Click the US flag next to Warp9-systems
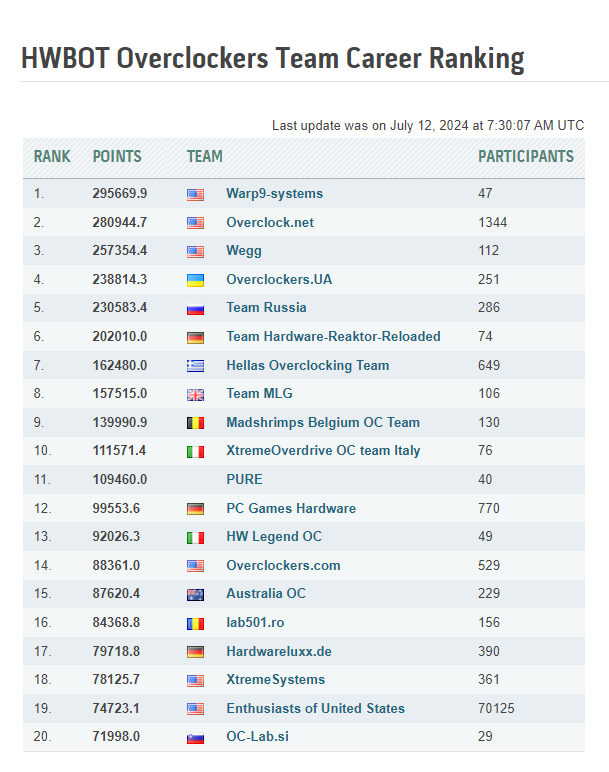Image resolution: width=609 pixels, height=772 pixels. pyautogui.click(x=195, y=195)
